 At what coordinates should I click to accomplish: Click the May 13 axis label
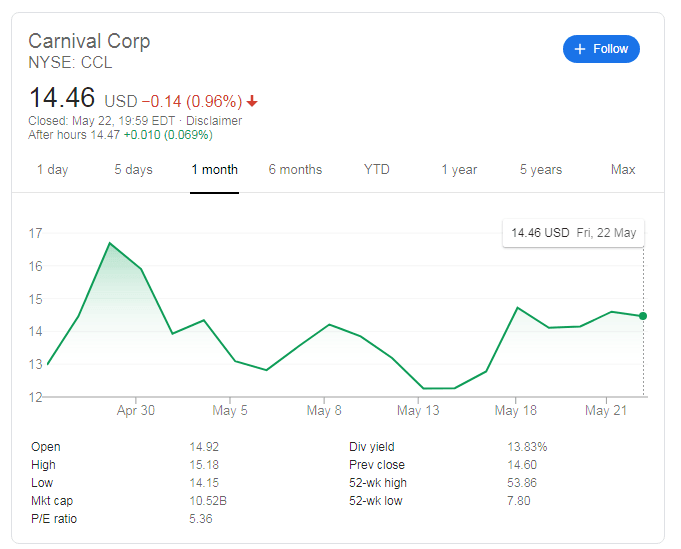click(x=418, y=411)
